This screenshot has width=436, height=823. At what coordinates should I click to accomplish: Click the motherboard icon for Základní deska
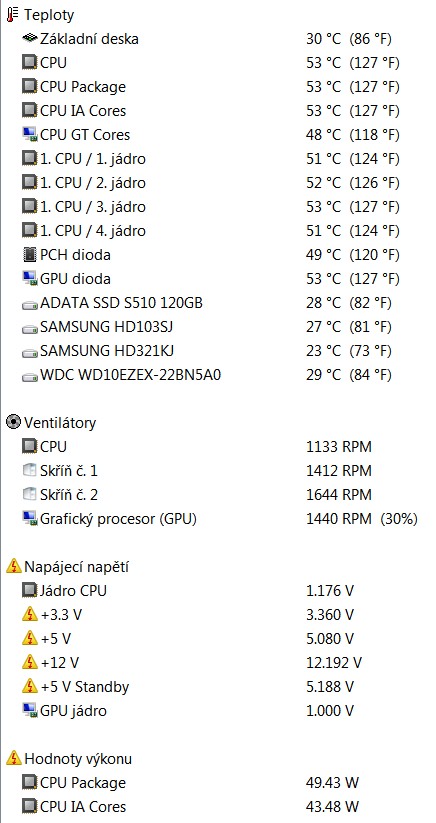30,38
